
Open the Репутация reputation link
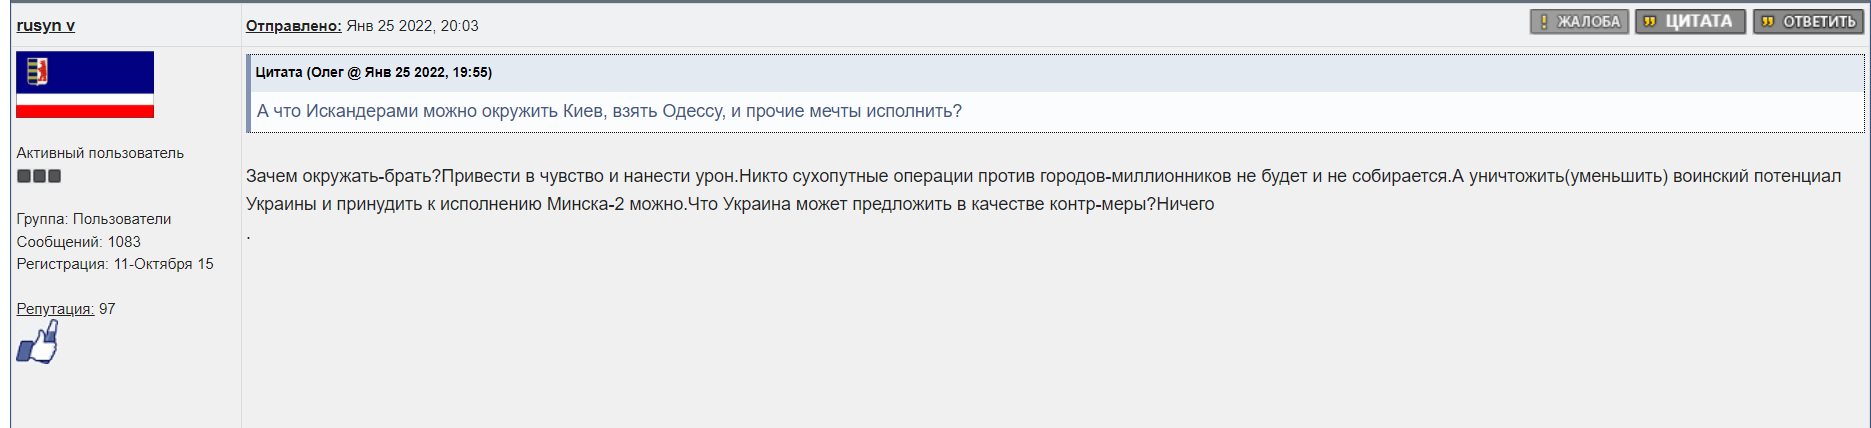[x=55, y=309]
